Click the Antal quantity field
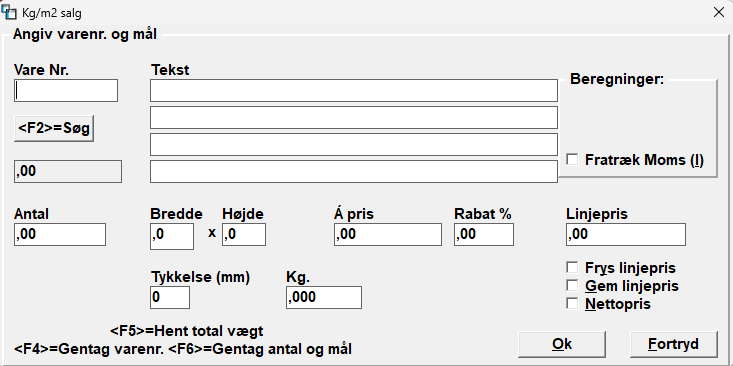733x366 pixels. click(60, 234)
